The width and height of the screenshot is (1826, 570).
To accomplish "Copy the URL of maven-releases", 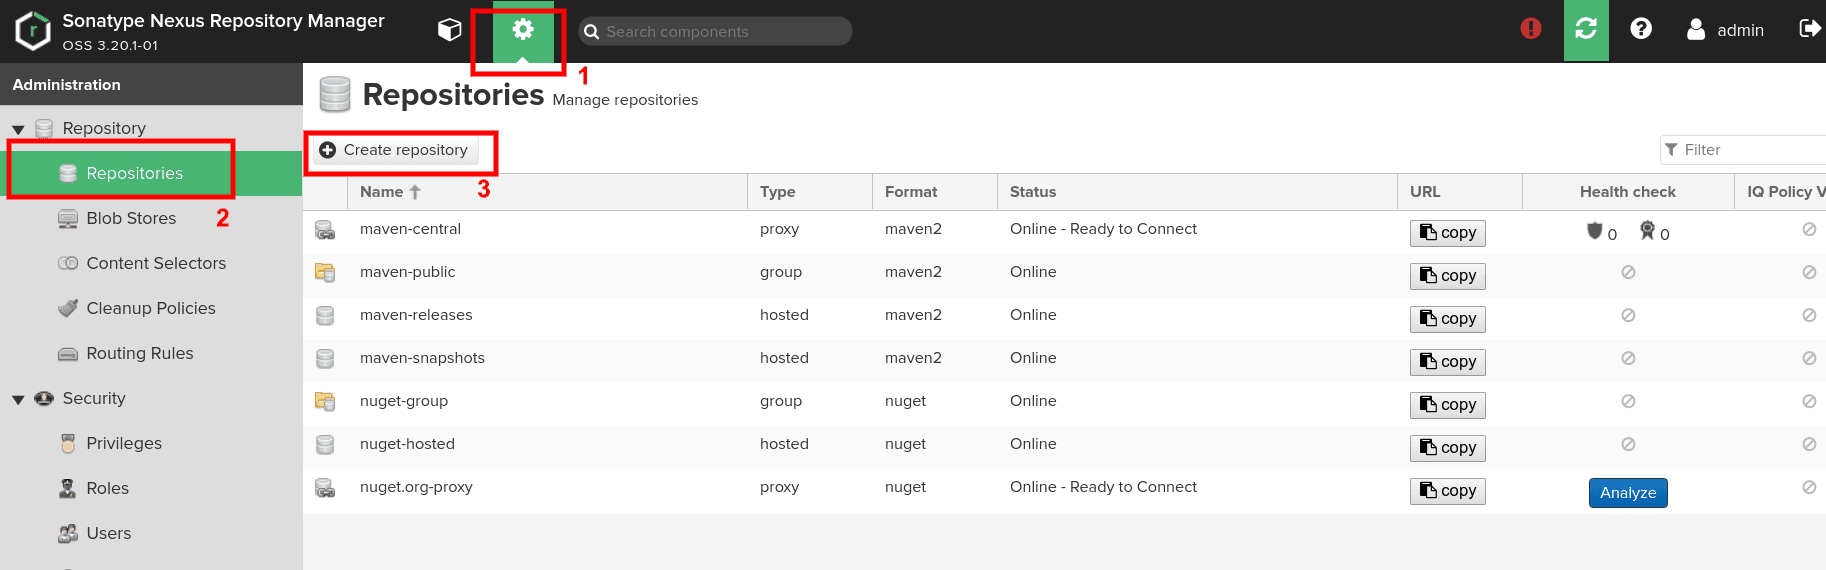I will tap(1448, 319).
